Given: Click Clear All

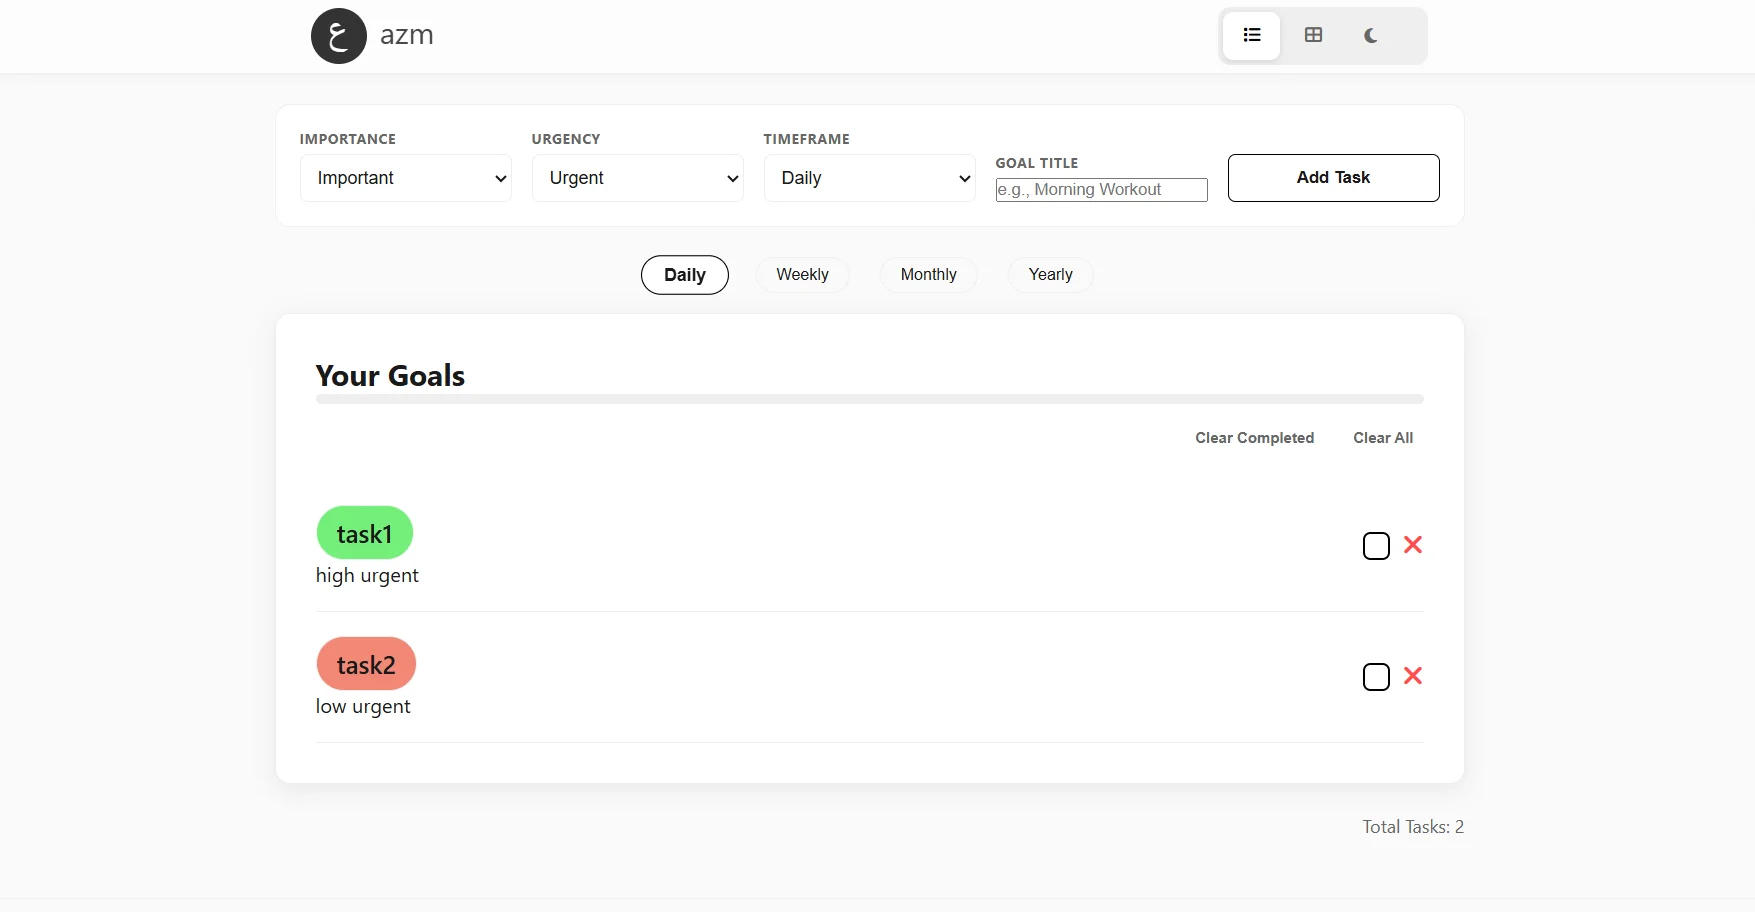Looking at the screenshot, I should 1383,438.
